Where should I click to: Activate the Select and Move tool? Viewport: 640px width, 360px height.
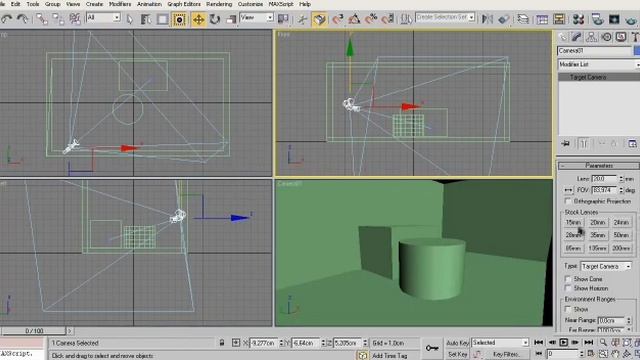(x=198, y=19)
